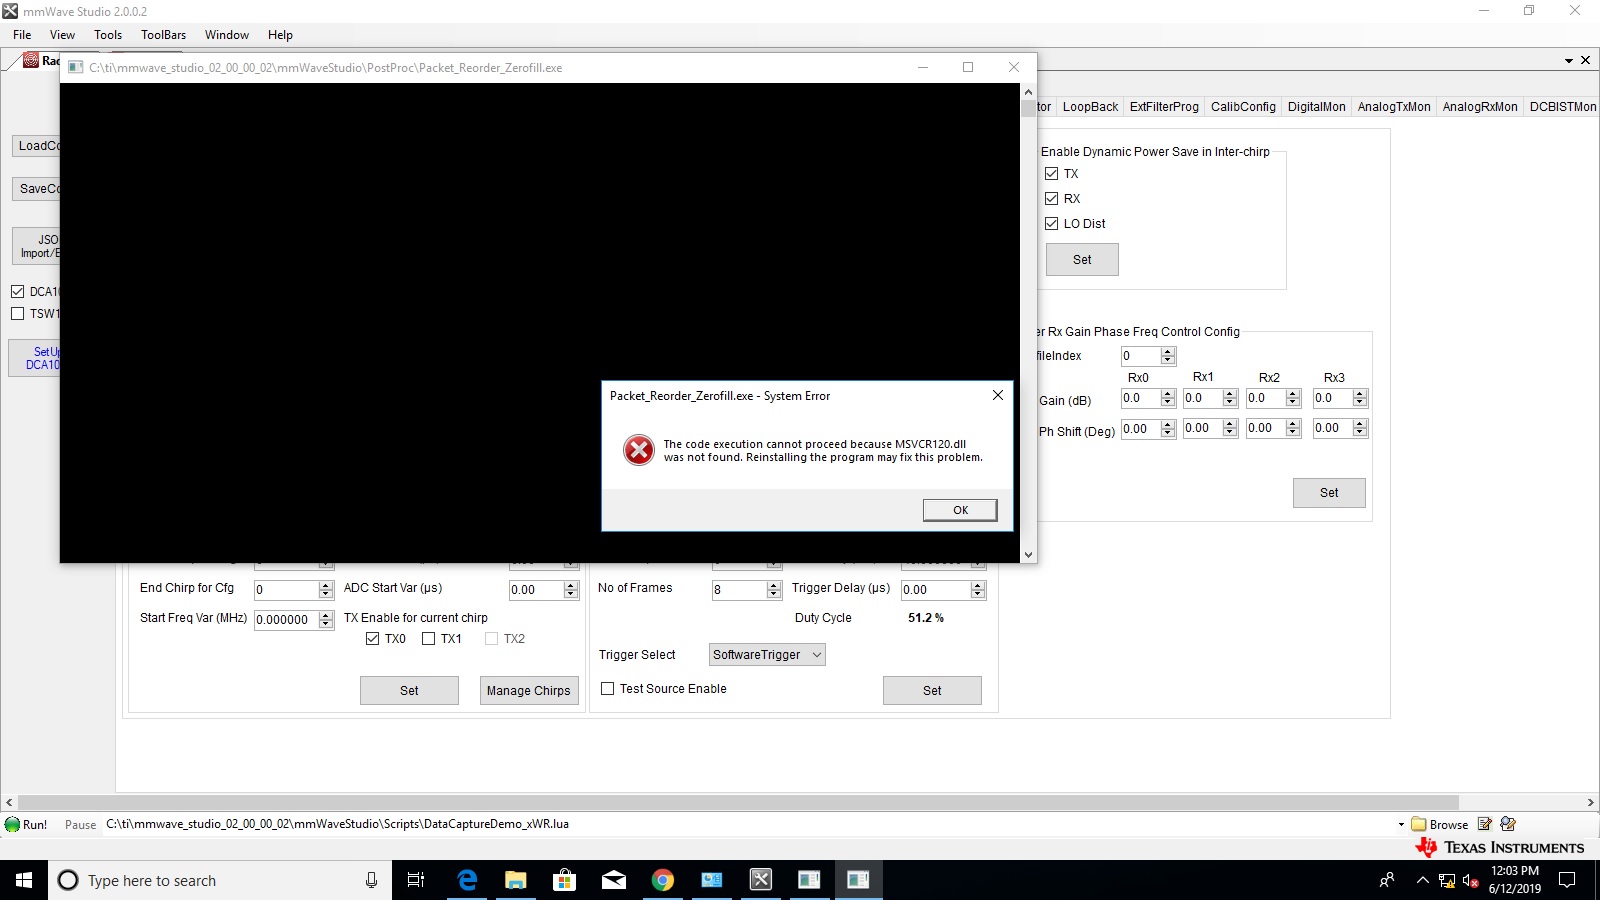Adjust the Rx3 Ph Shift spinner

click(x=1360, y=428)
